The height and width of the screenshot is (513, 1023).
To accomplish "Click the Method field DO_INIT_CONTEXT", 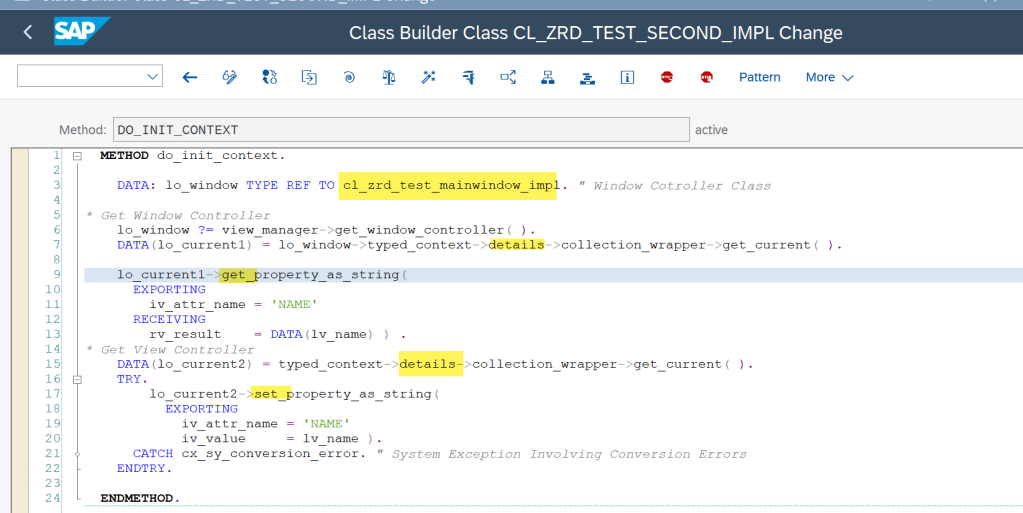I will (x=401, y=129).
